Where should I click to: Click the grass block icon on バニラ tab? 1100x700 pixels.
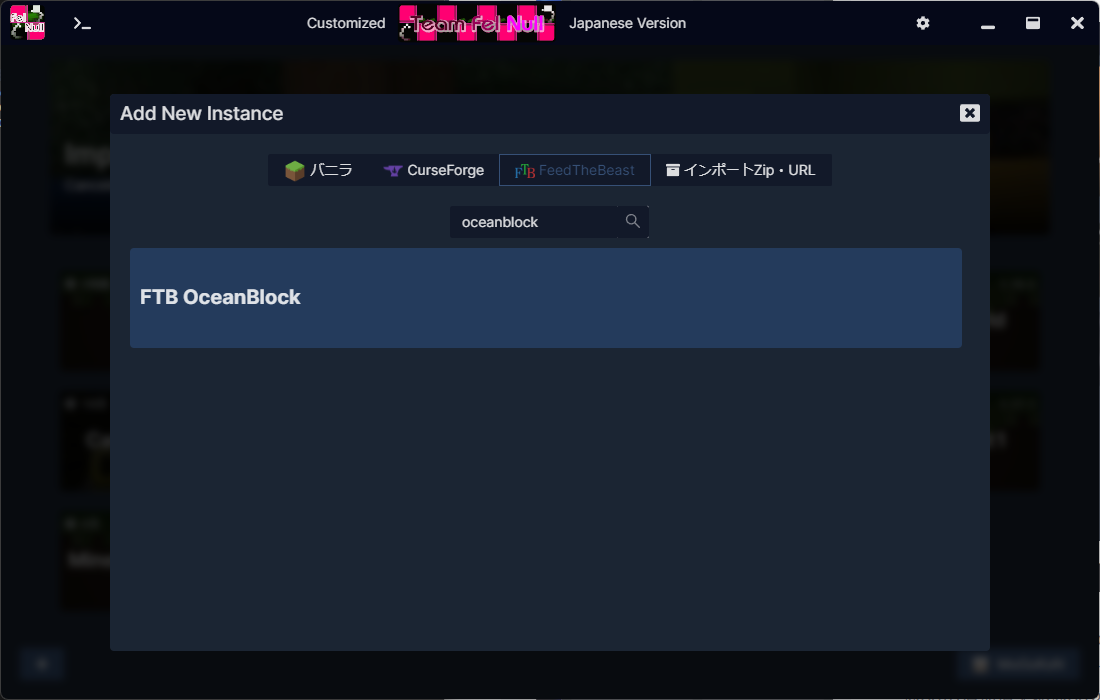point(294,170)
